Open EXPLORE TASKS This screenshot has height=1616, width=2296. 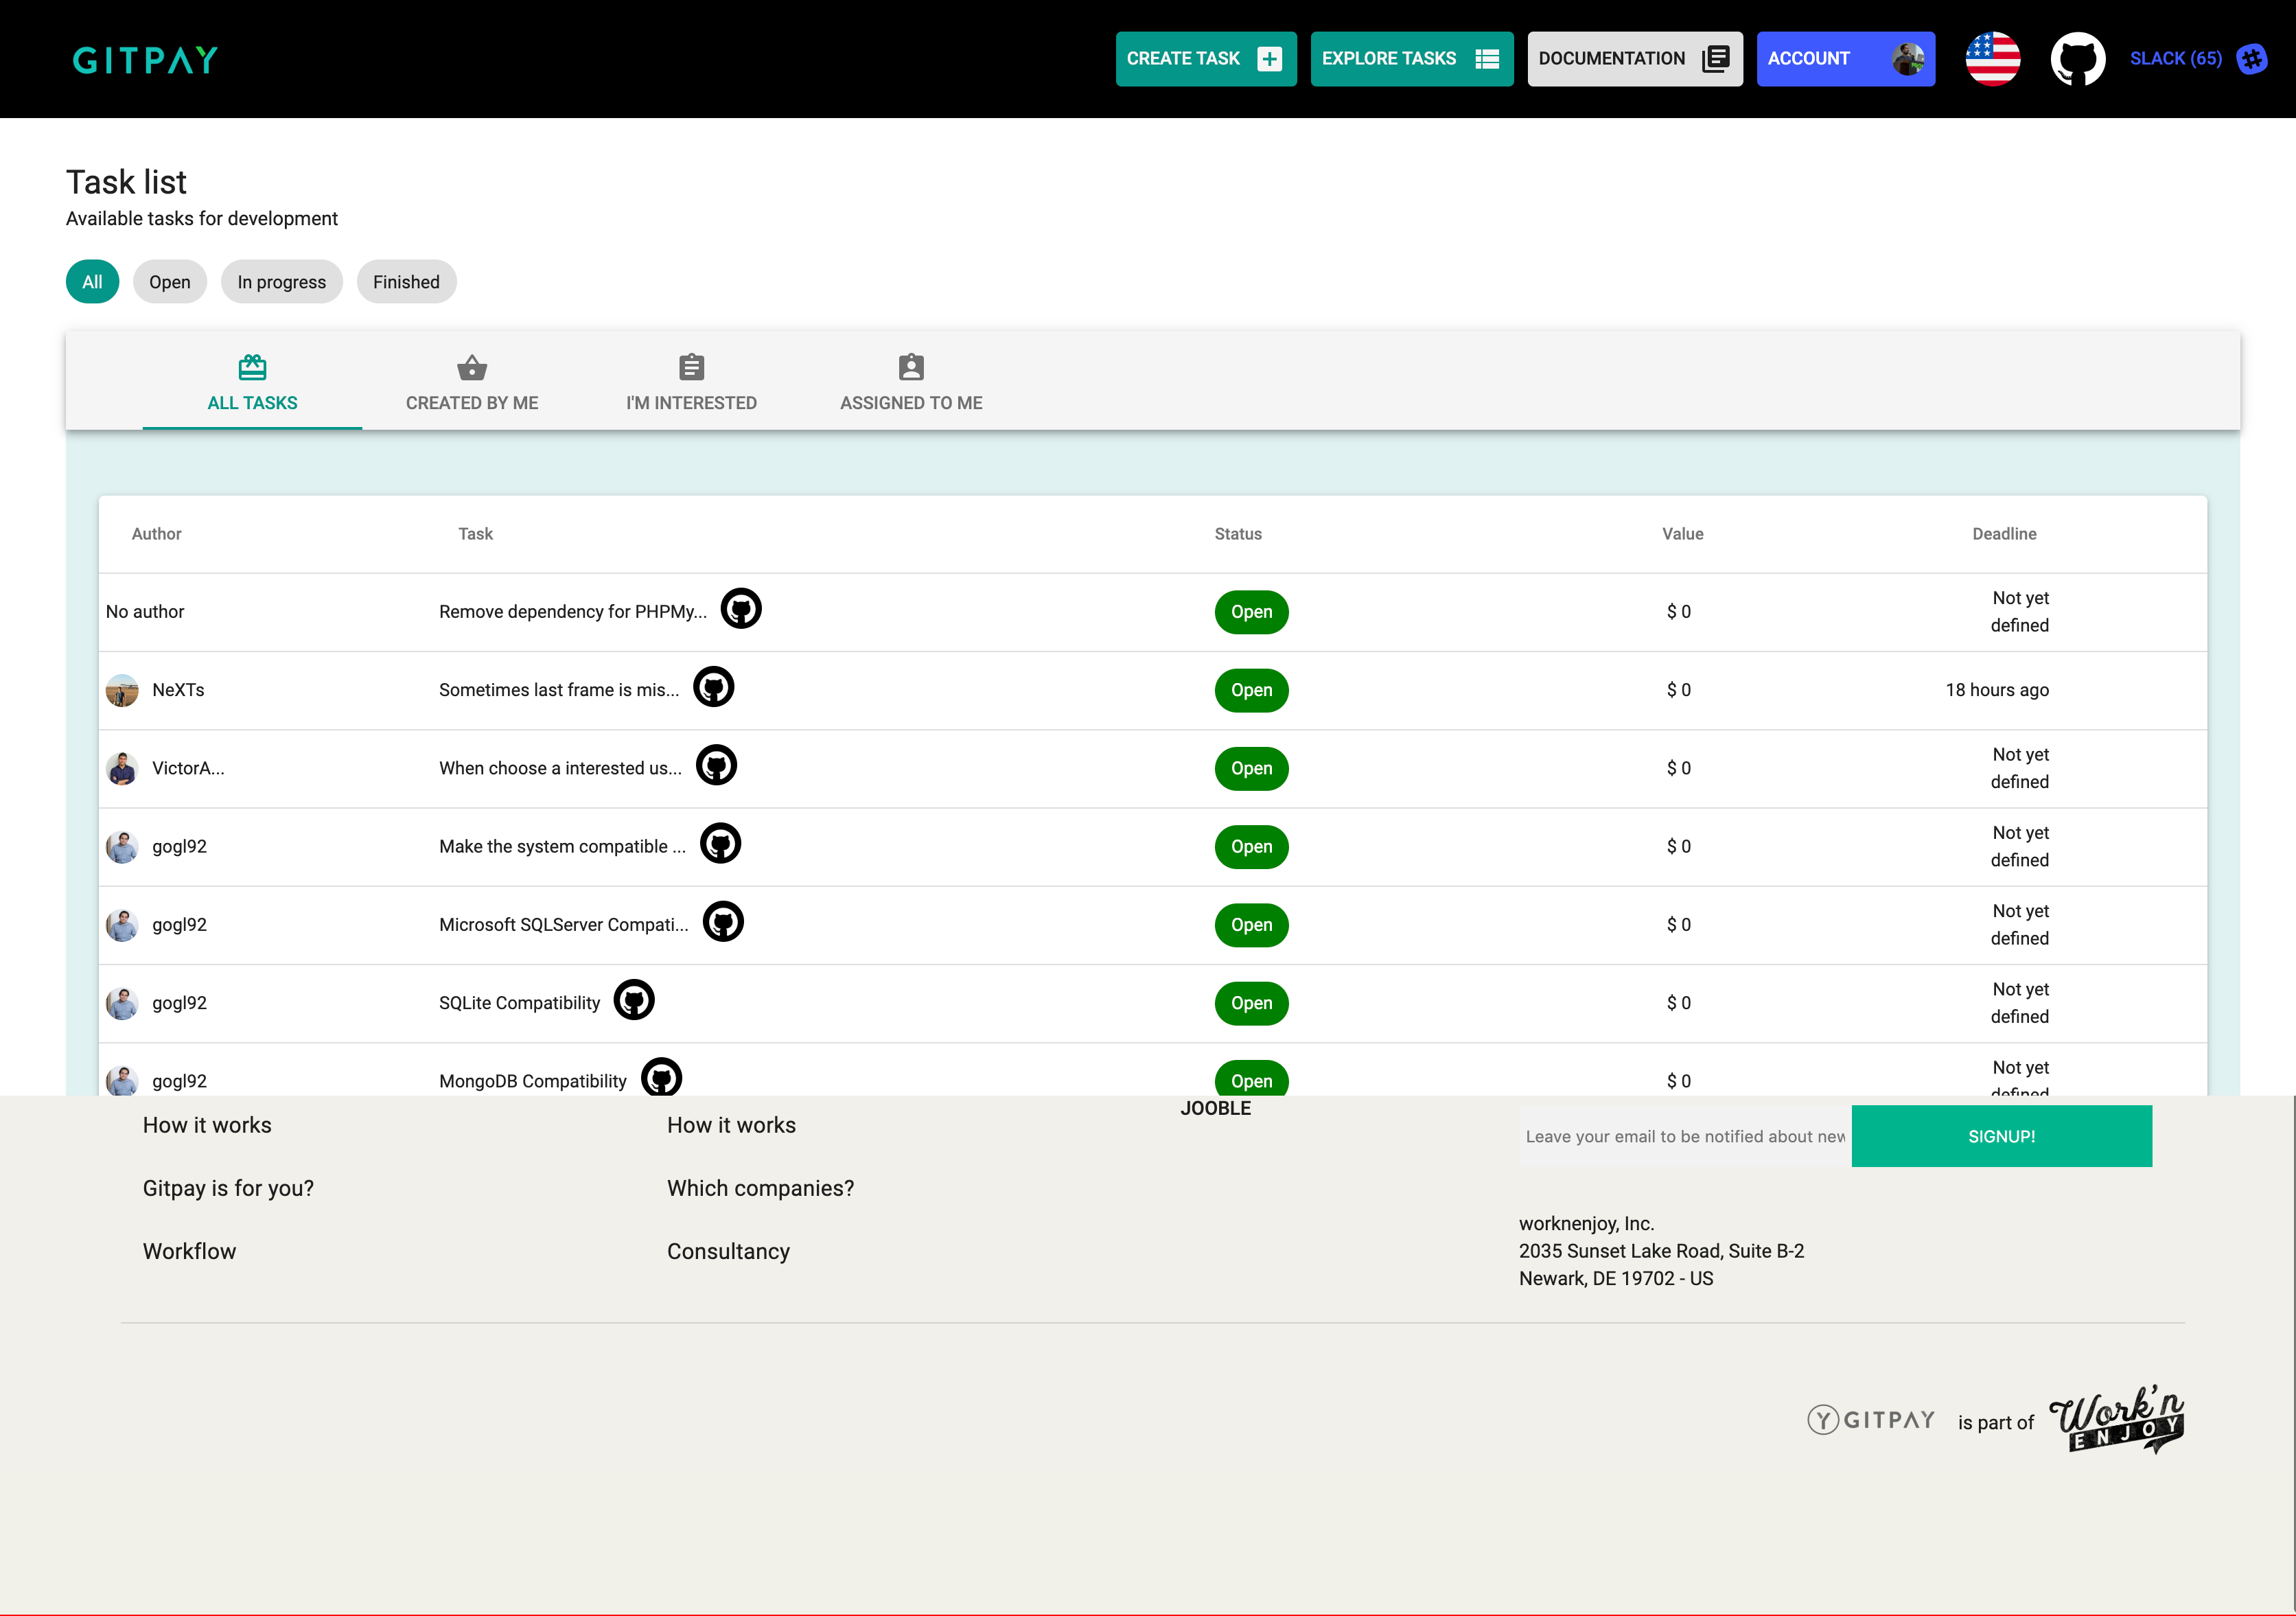[1412, 59]
